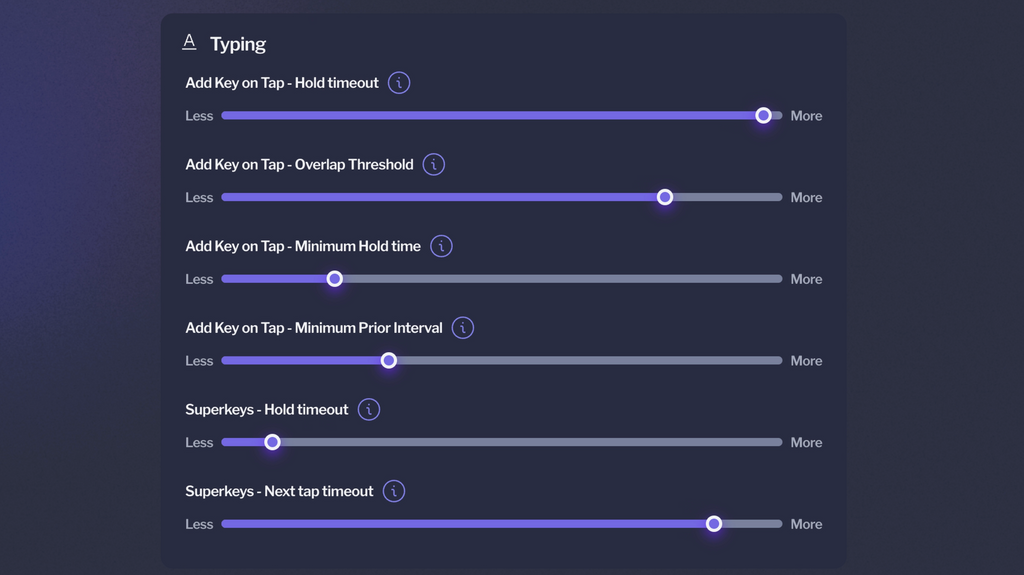Click the Add Key on Tap Hold timeout slider handle
The image size is (1024, 575).
[763, 116]
